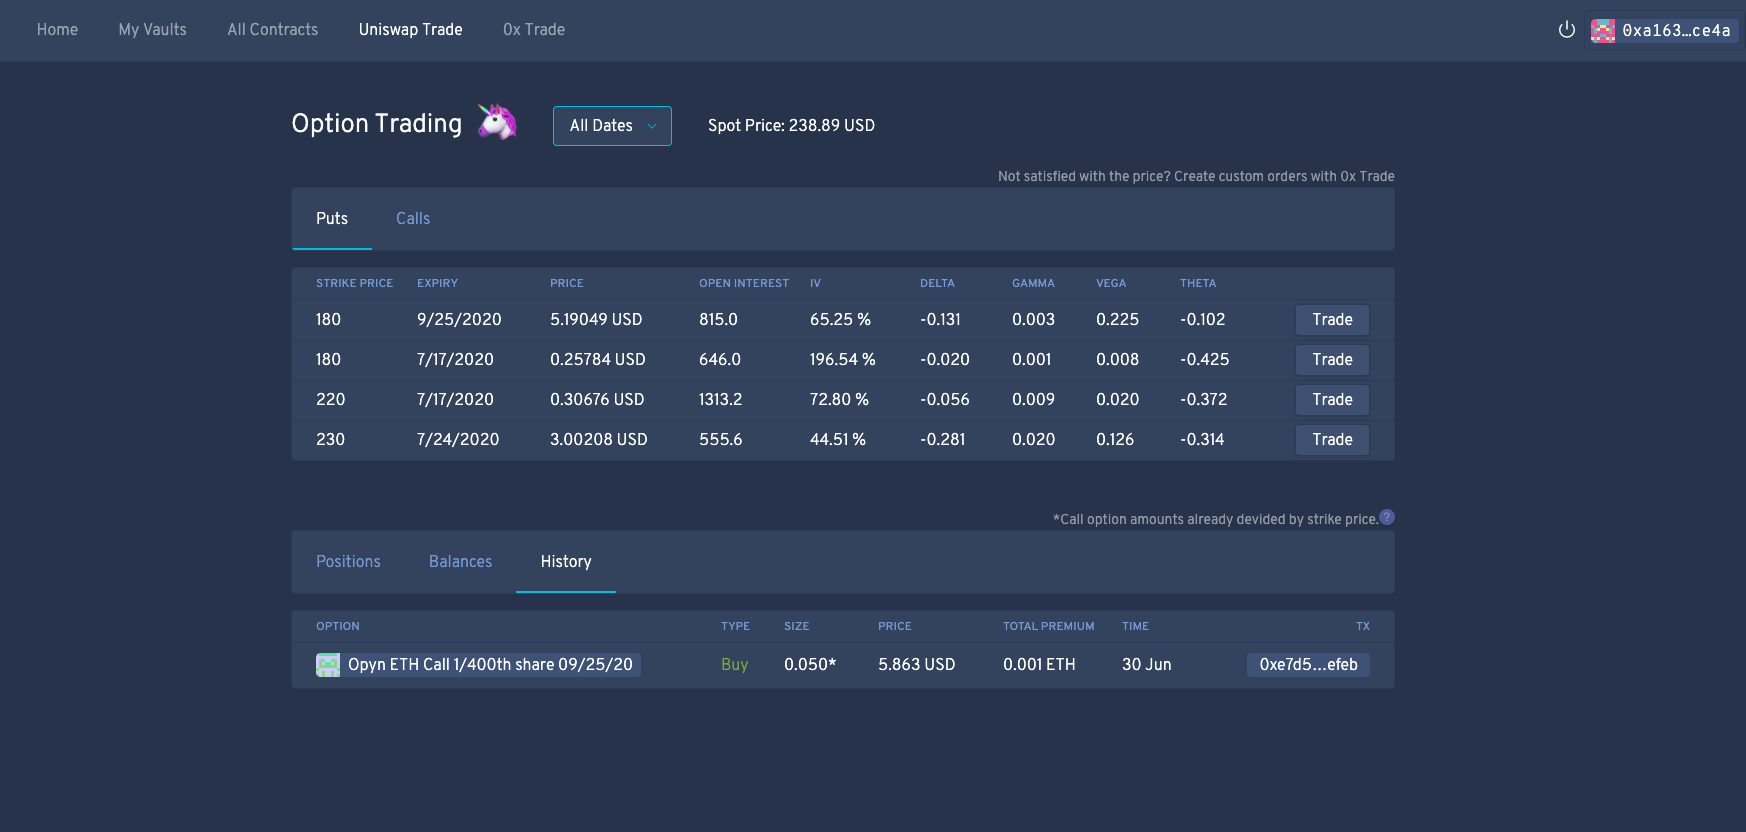Click price 0.30676 USD cell
The height and width of the screenshot is (832, 1746).
(597, 400)
